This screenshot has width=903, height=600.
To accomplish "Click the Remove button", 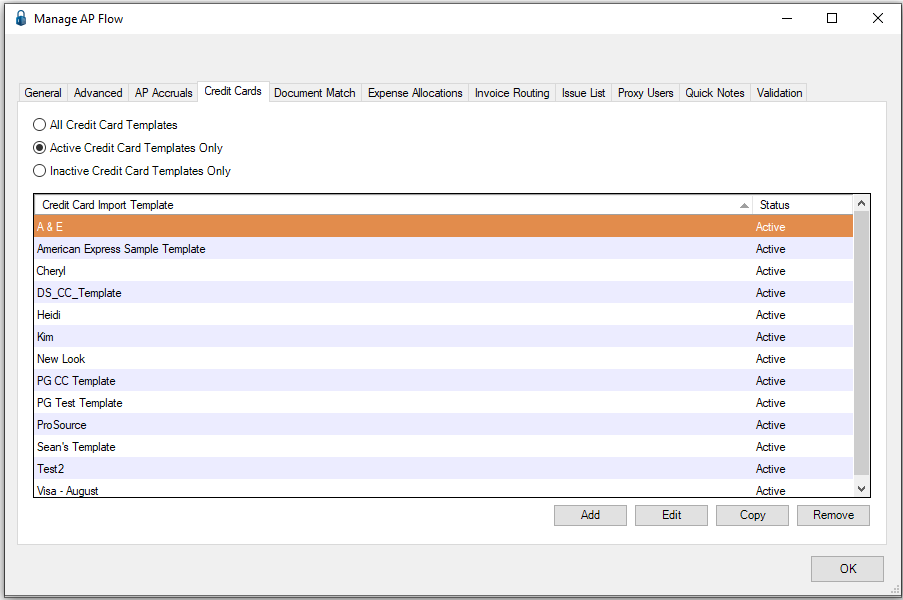I will point(833,515).
